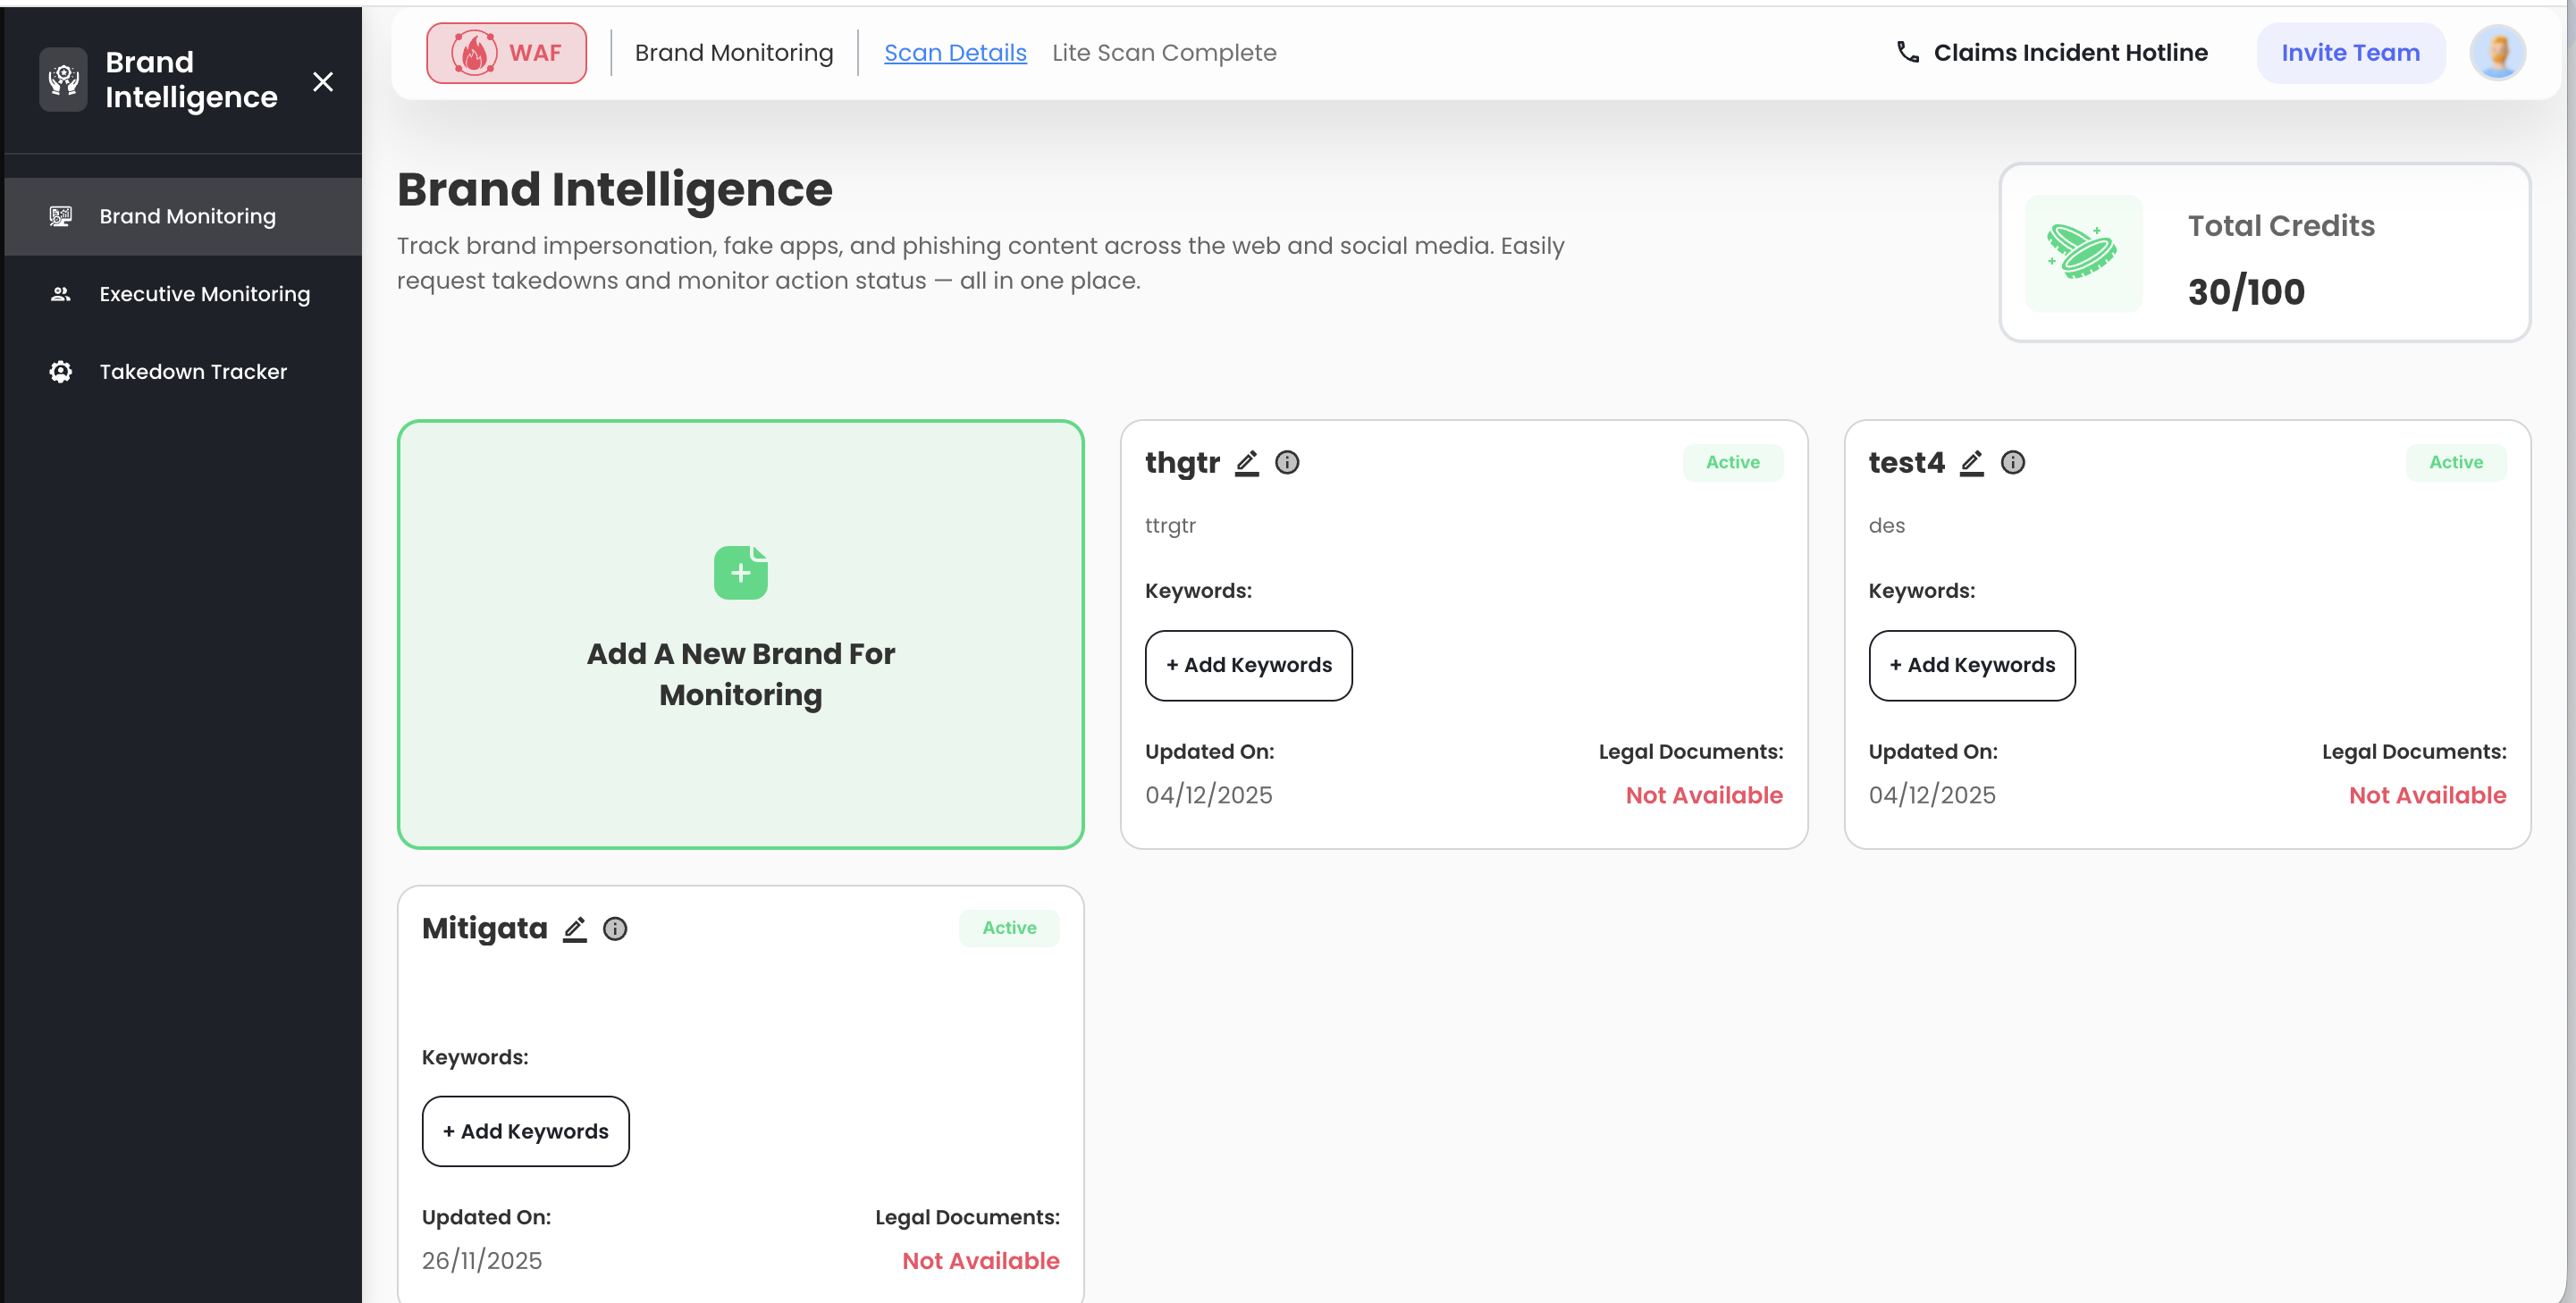Rename test4 via its pencil icon
Image resolution: width=2576 pixels, height=1303 pixels.
coord(1972,463)
